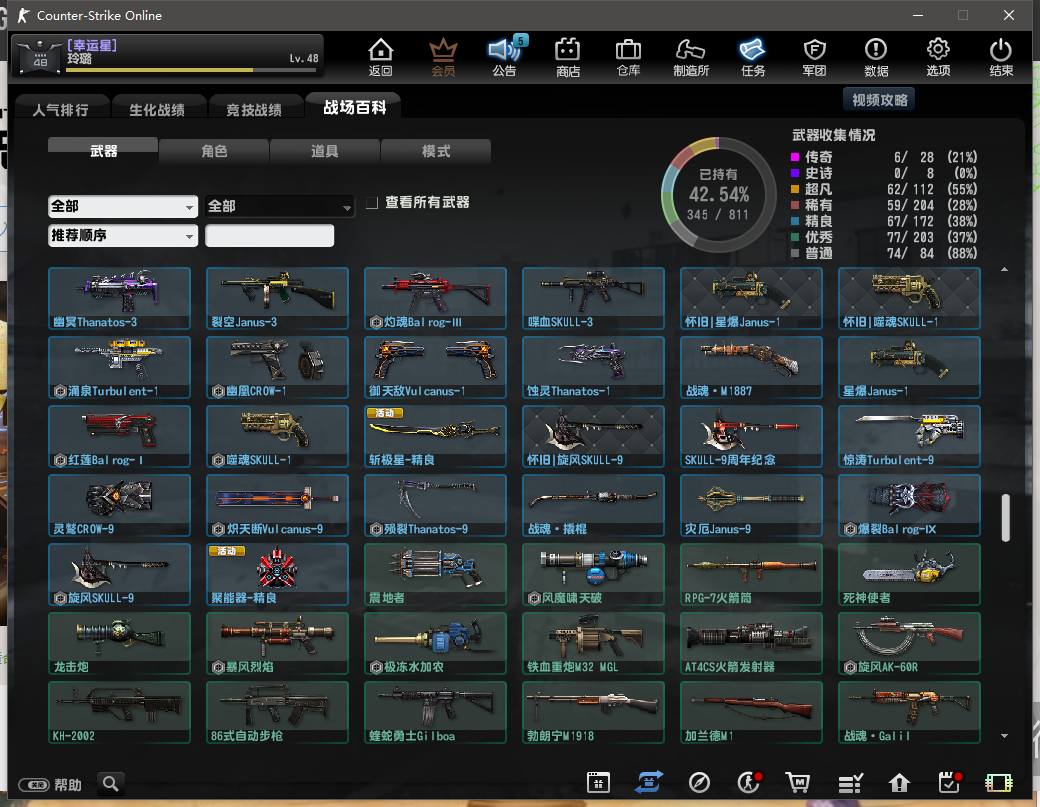
Task: Click the player level 48 badge
Action: point(40,56)
